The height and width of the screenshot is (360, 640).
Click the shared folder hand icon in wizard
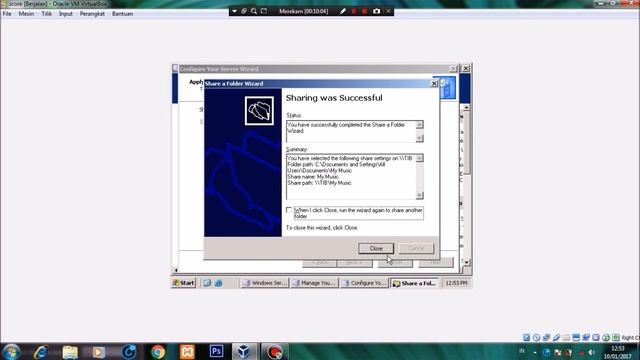(x=259, y=111)
